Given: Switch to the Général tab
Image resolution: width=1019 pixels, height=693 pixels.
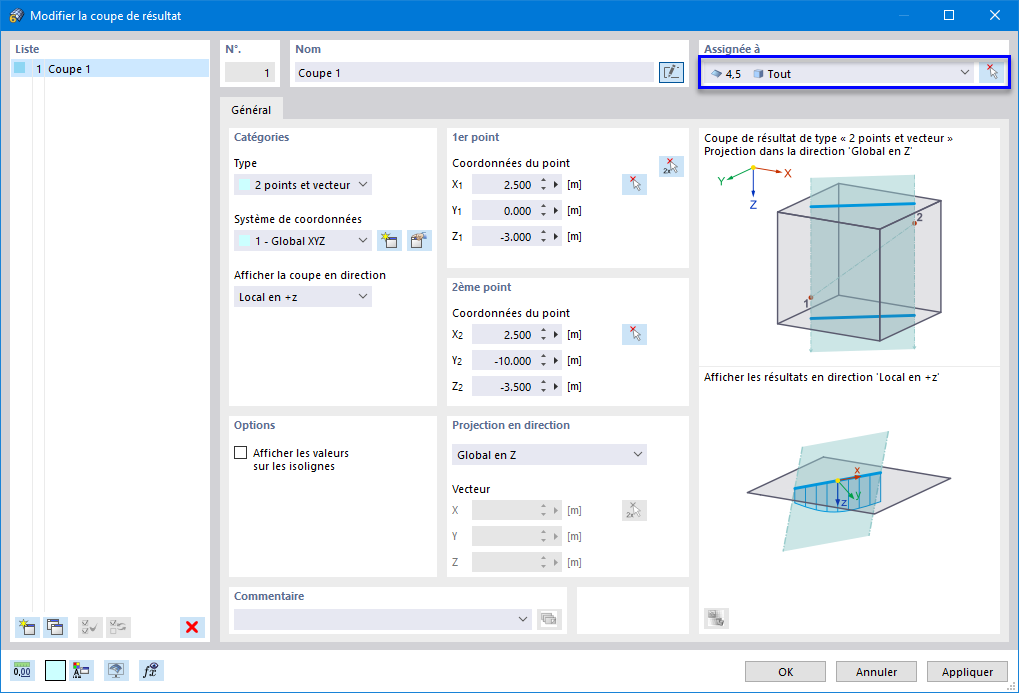Looking at the screenshot, I should (x=251, y=110).
